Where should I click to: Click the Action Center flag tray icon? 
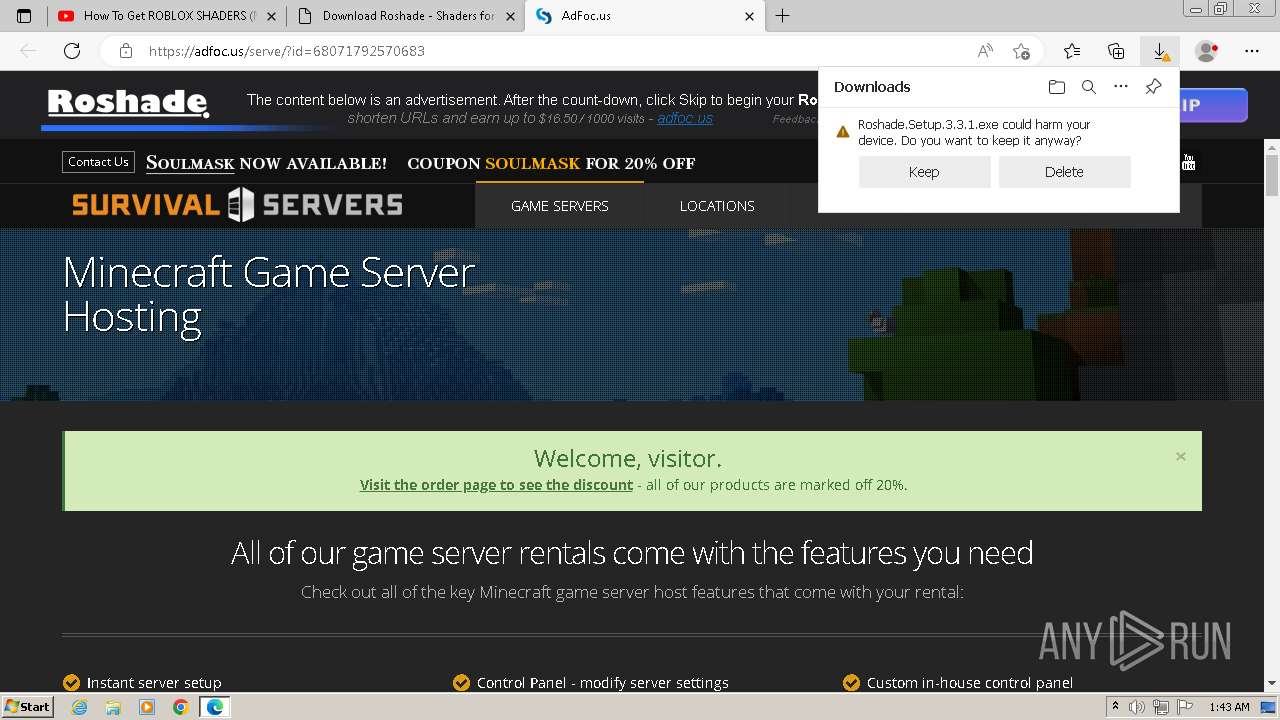(1185, 707)
